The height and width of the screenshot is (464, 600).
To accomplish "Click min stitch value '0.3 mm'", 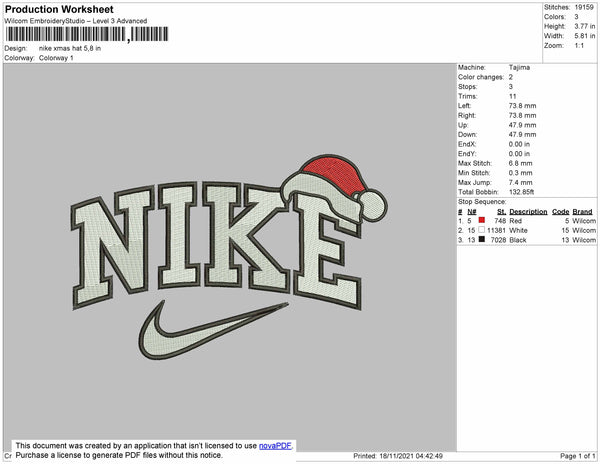I will pyautogui.click(x=520, y=173).
